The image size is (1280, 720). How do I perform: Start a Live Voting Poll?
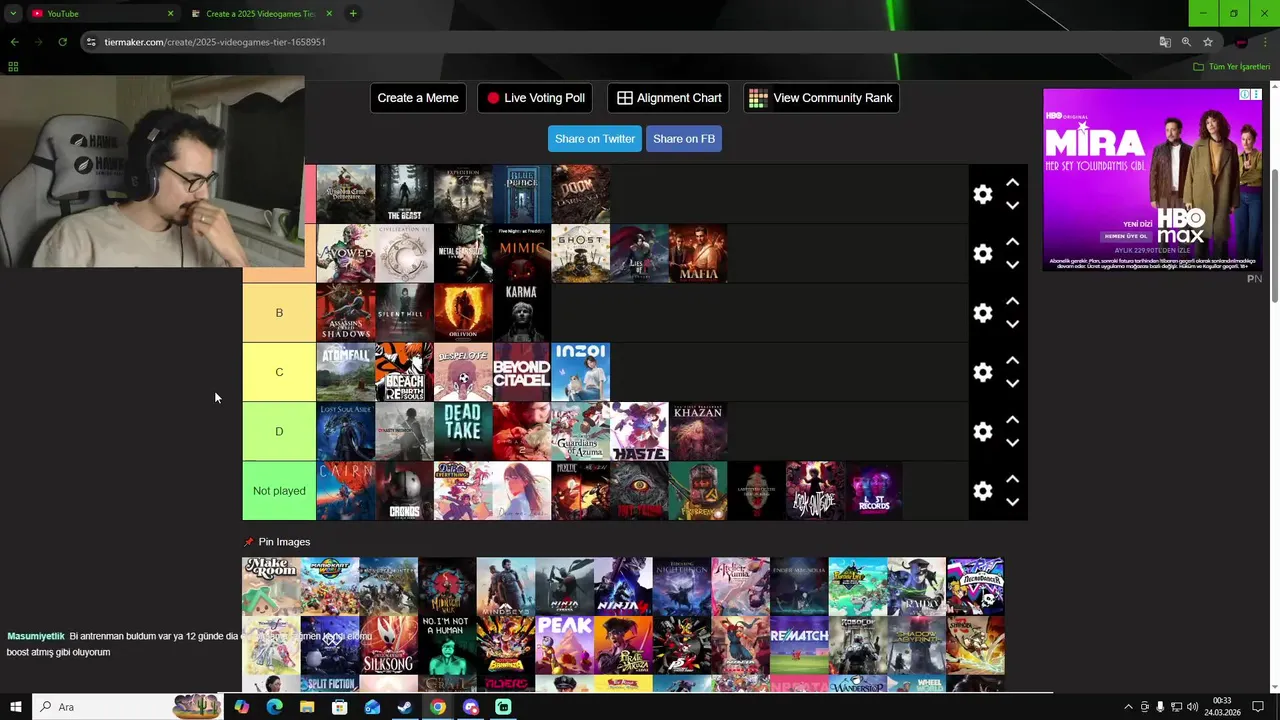click(x=535, y=98)
